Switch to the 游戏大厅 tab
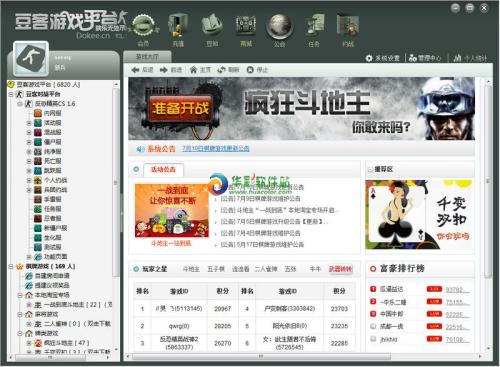This screenshot has height=367, width=500. coord(147,57)
